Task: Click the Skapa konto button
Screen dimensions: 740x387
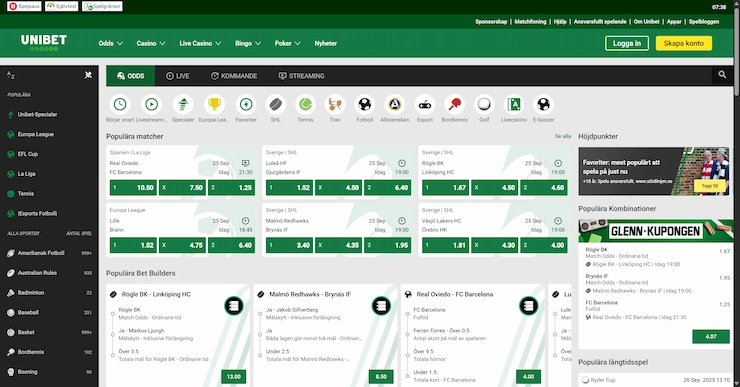Action: point(684,43)
